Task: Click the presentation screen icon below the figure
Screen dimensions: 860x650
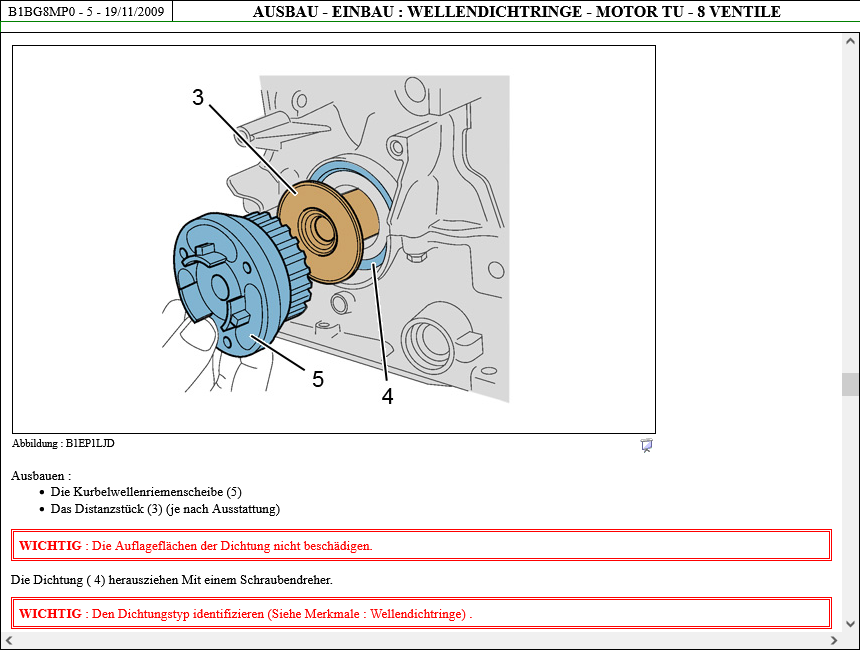Action: [647, 445]
